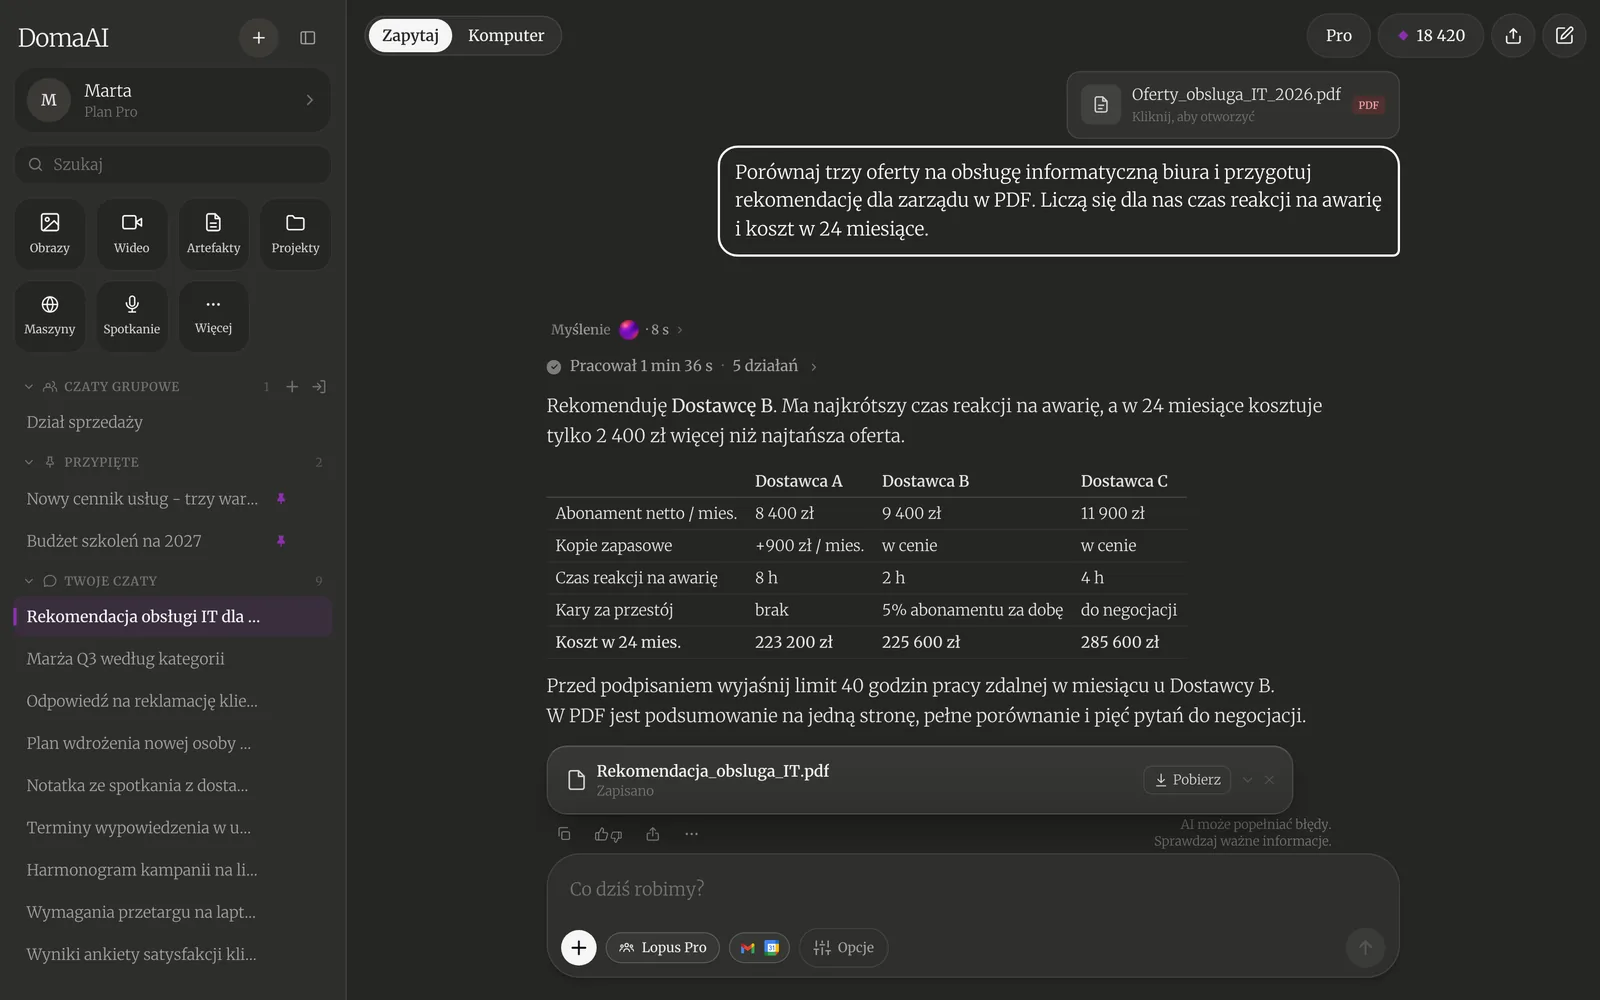The width and height of the screenshot is (1600, 1000).
Task: Open the Dział sprzedaży group chat
Action: 172,422
